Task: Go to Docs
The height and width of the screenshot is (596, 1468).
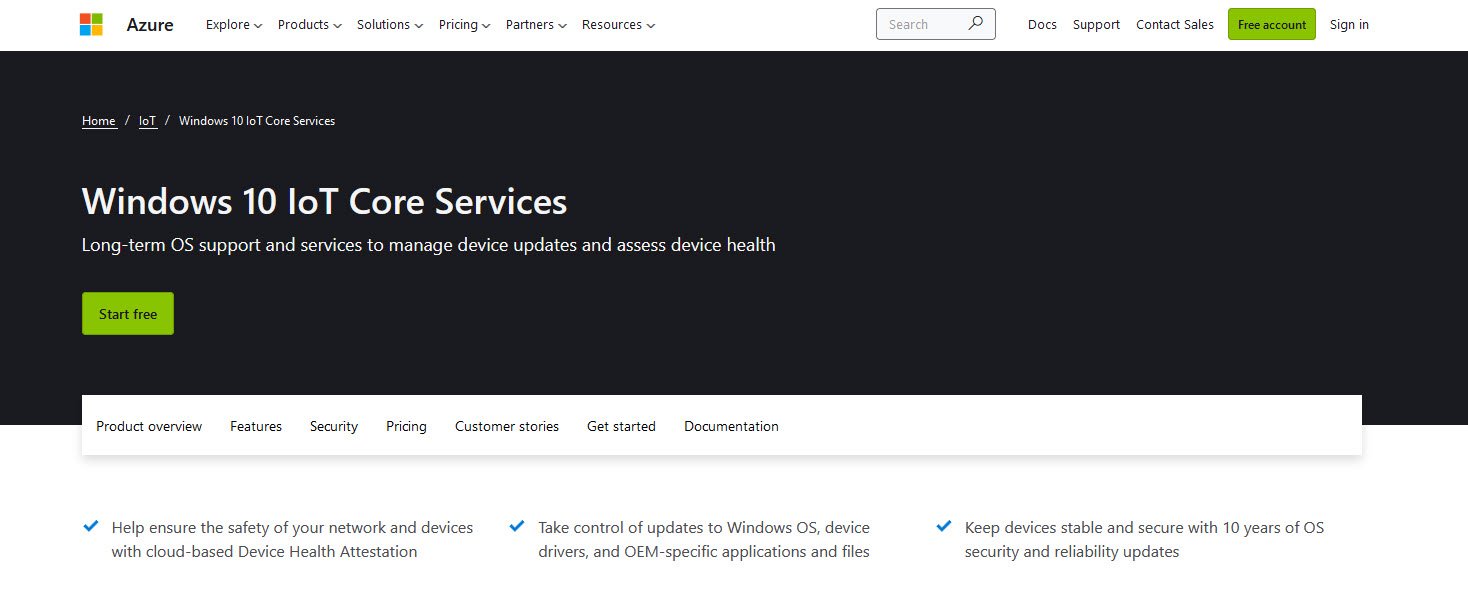Action: click(x=1042, y=25)
